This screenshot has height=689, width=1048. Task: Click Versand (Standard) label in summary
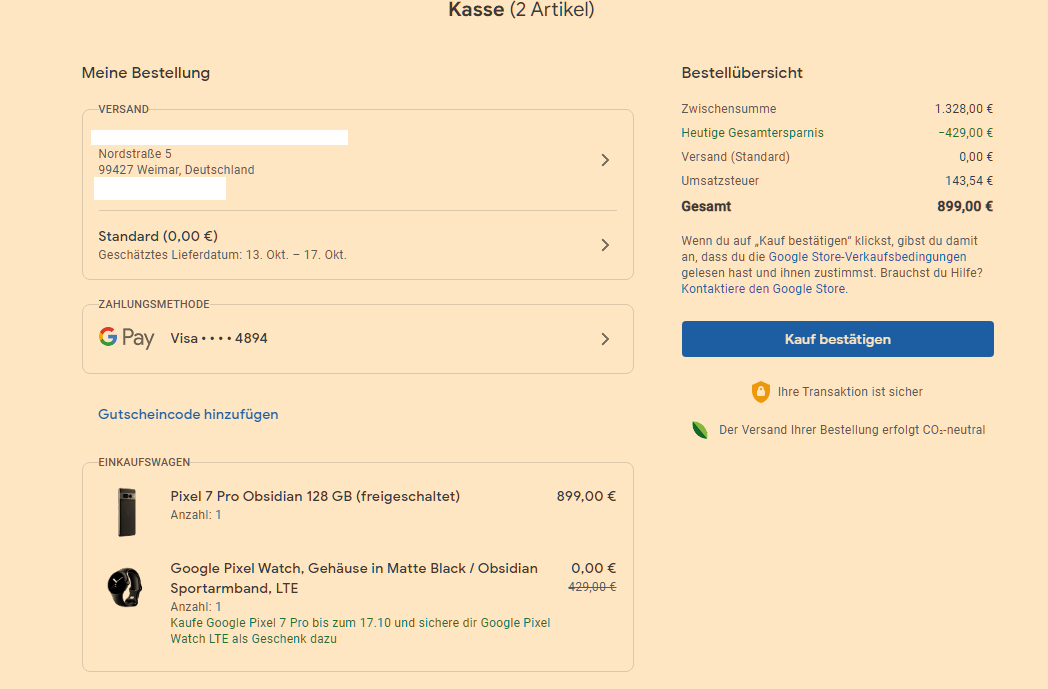point(735,157)
